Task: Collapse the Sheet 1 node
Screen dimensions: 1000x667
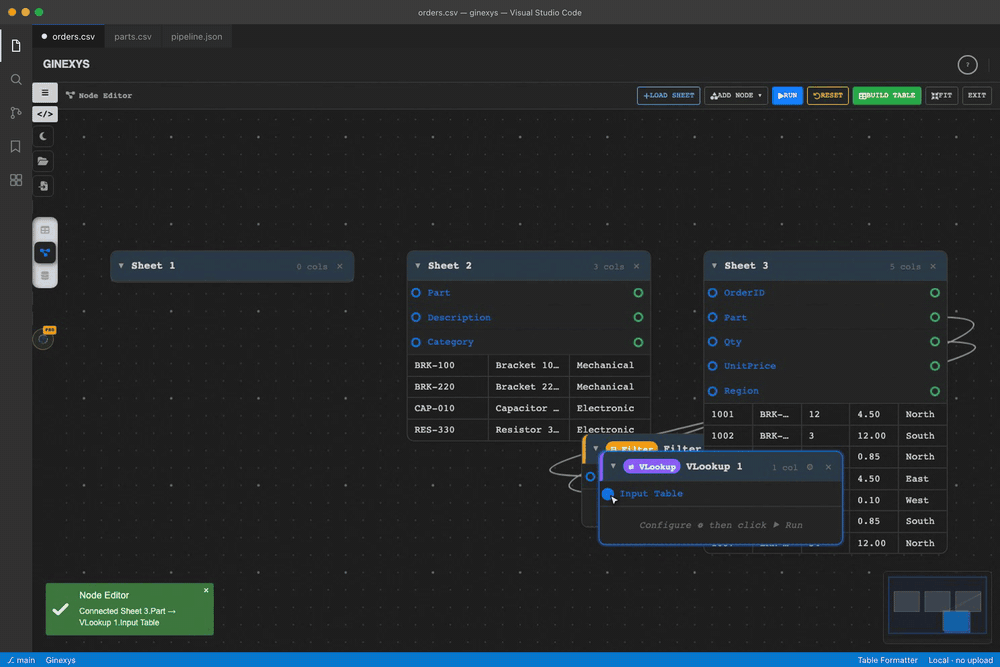Action: coord(121,266)
